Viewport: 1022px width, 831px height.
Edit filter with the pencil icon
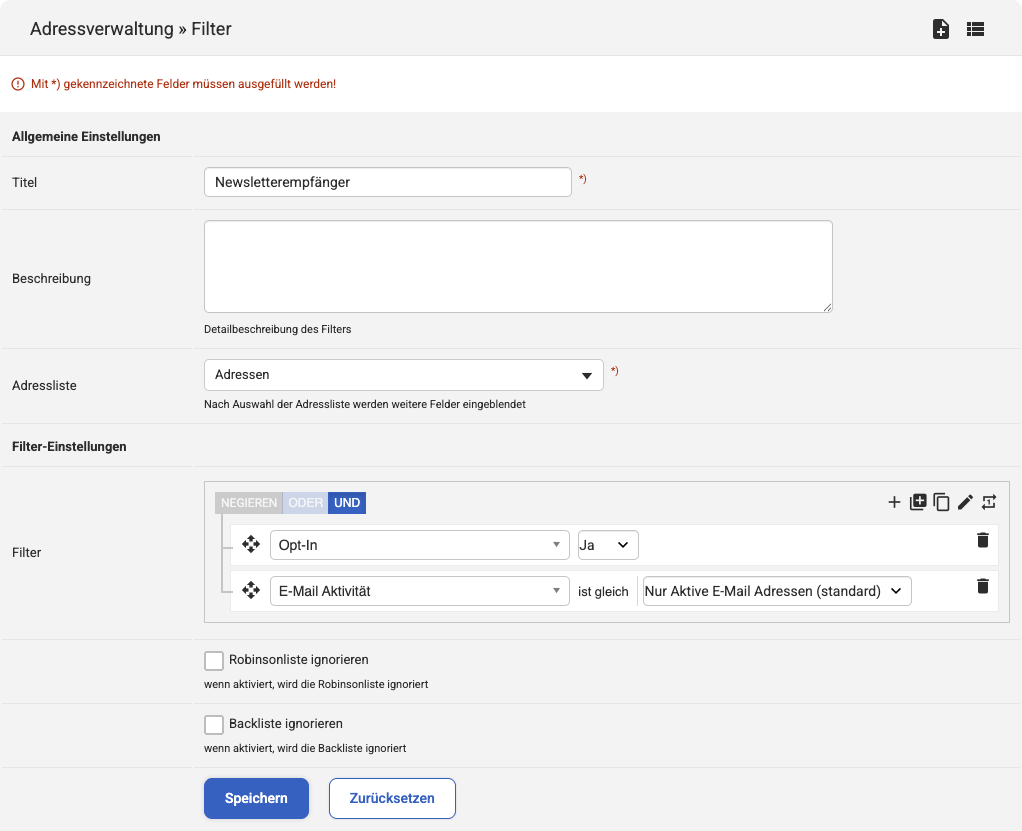965,502
